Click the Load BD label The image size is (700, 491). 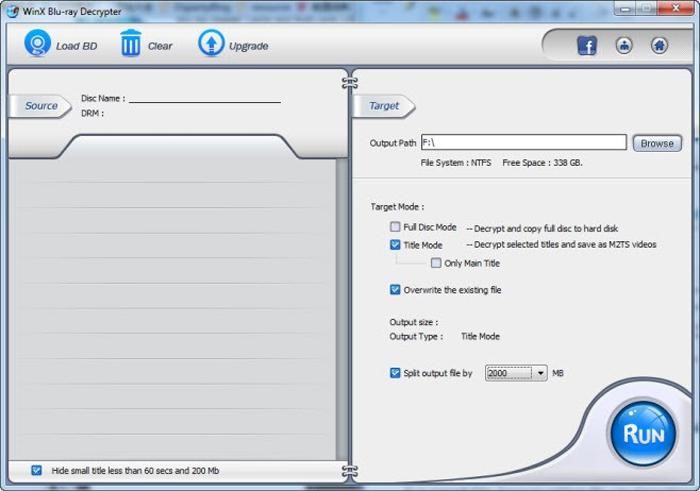76,46
